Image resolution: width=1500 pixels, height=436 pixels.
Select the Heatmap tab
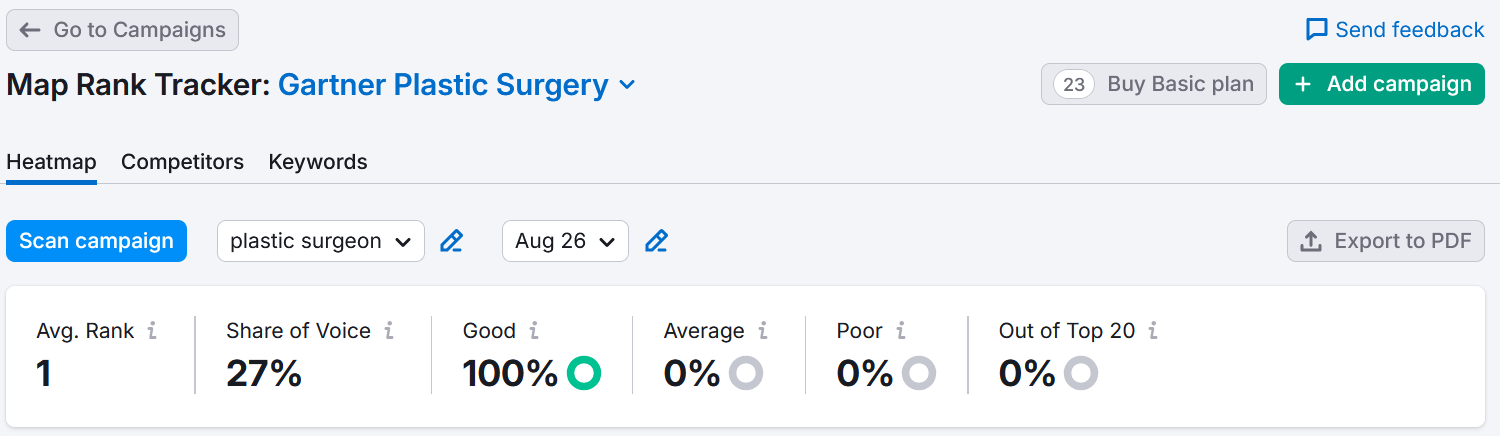click(51, 162)
